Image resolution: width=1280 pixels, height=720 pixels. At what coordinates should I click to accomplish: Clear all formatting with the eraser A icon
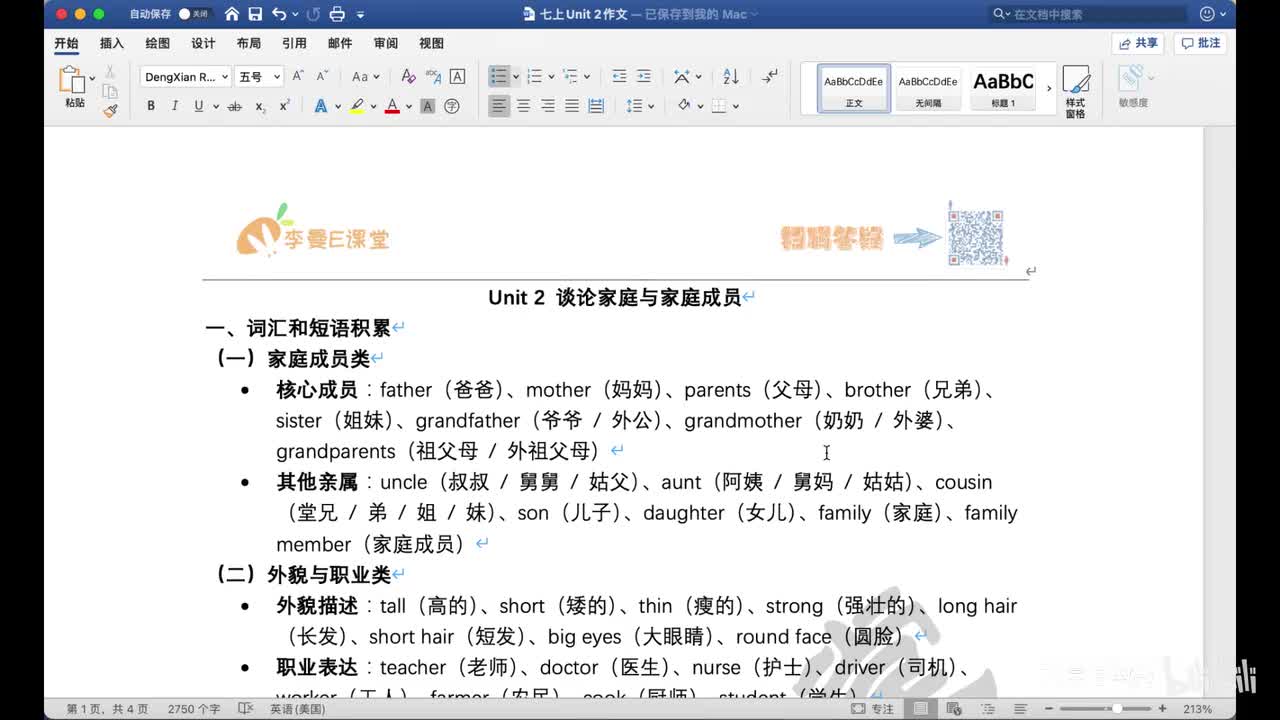(x=408, y=76)
